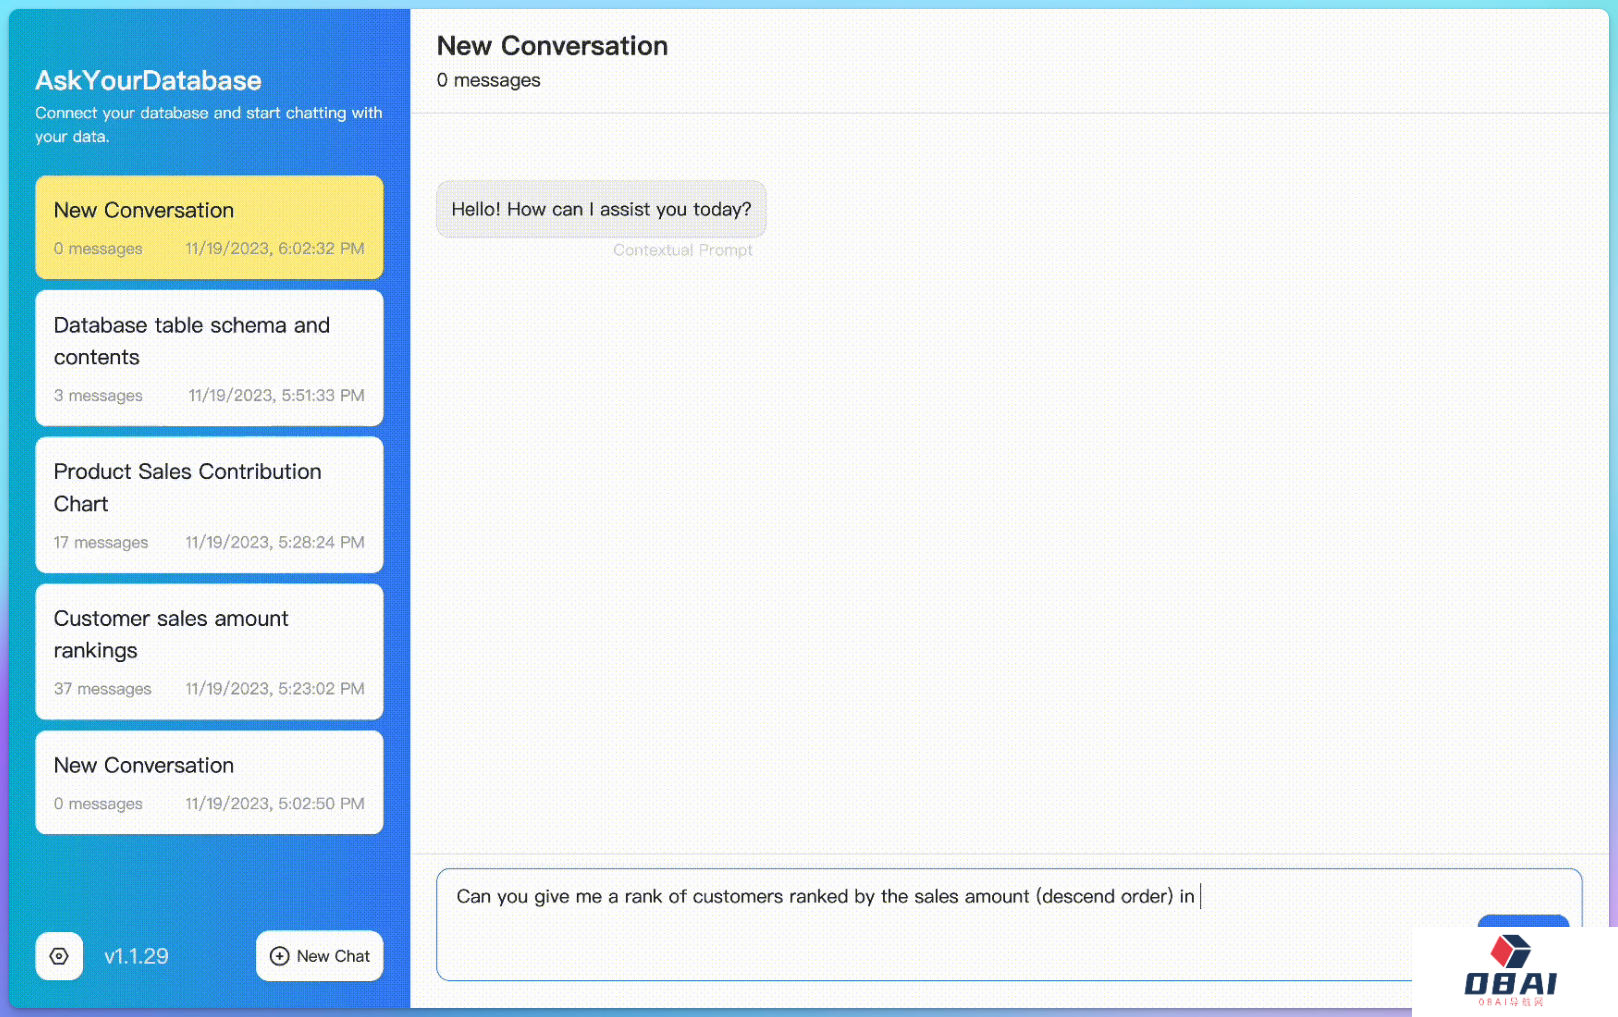Start a New Chat
This screenshot has width=1618, height=1017.
320,956
